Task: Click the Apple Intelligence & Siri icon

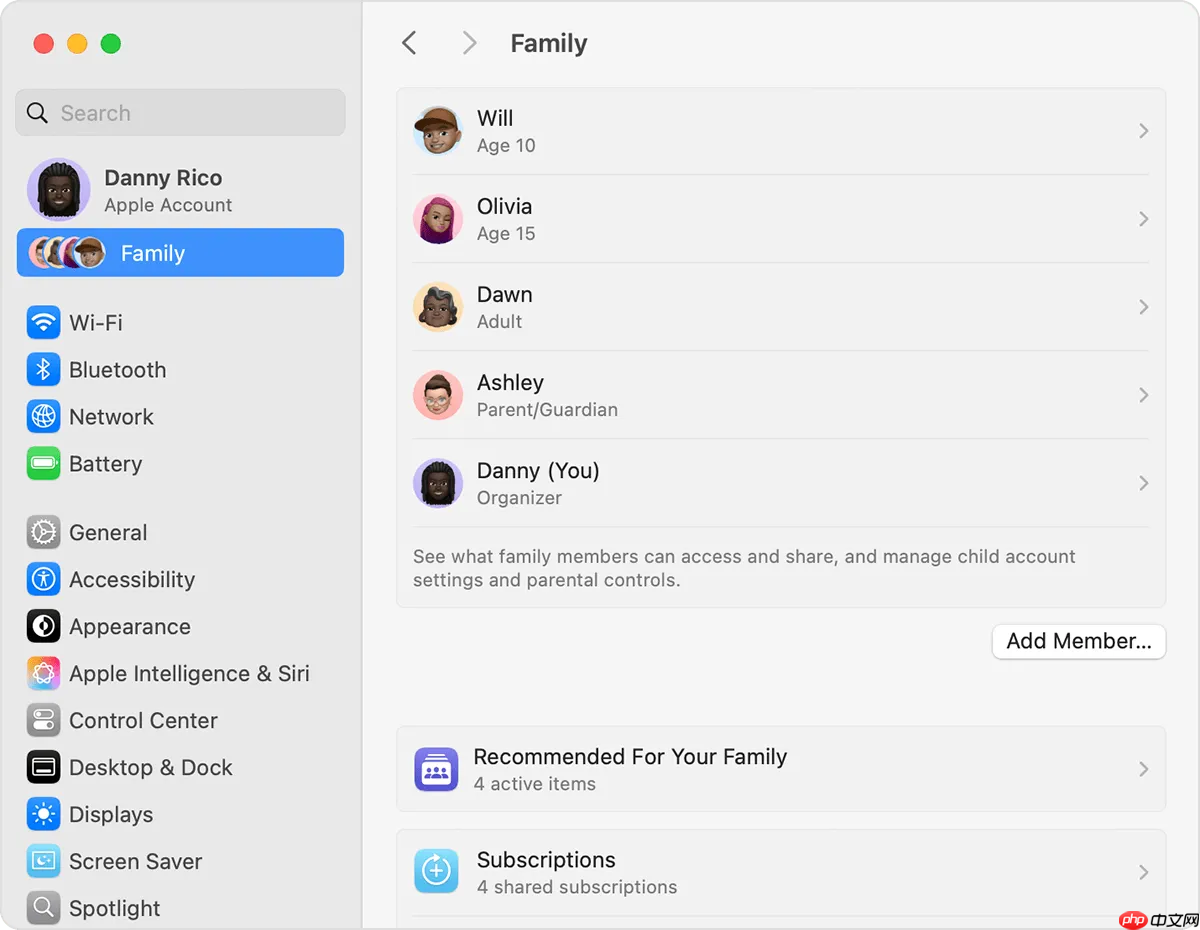Action: tap(43, 674)
